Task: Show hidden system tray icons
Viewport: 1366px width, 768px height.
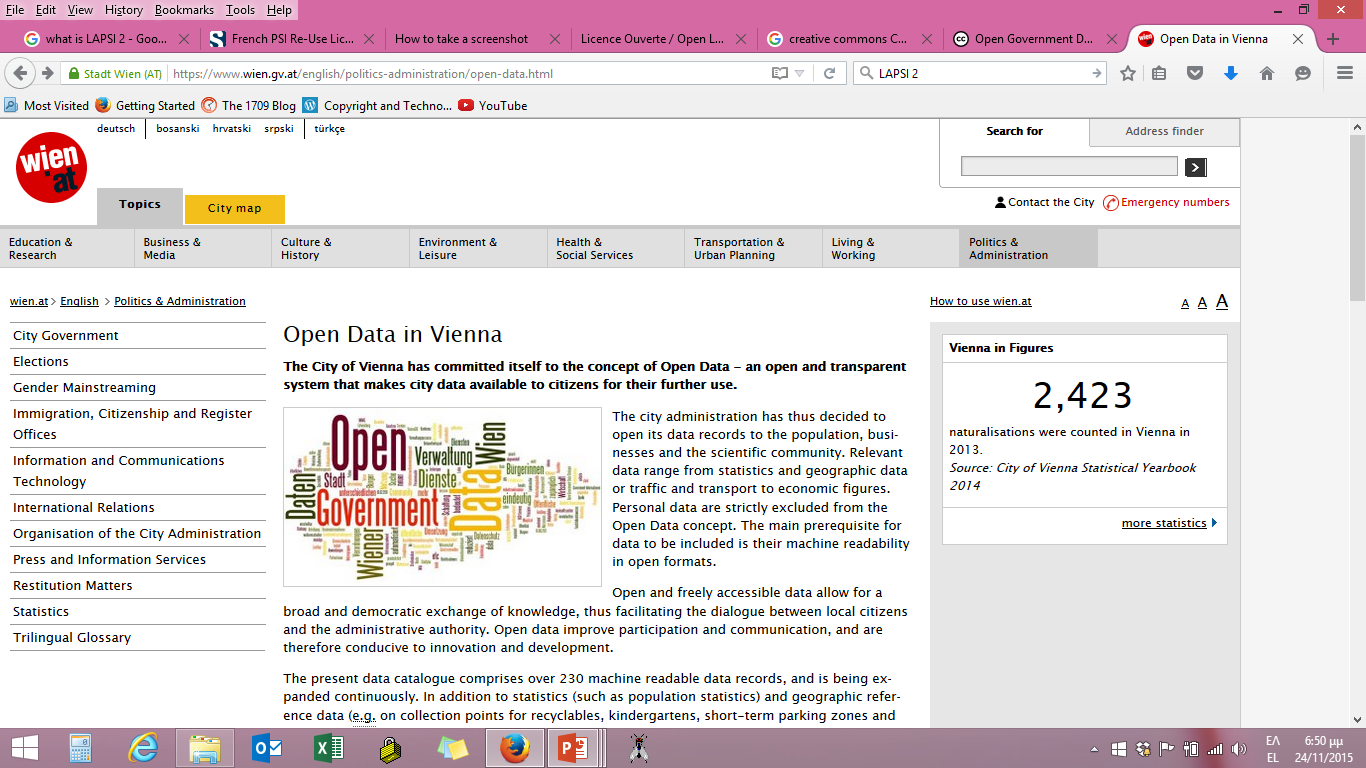Action: (x=1094, y=748)
